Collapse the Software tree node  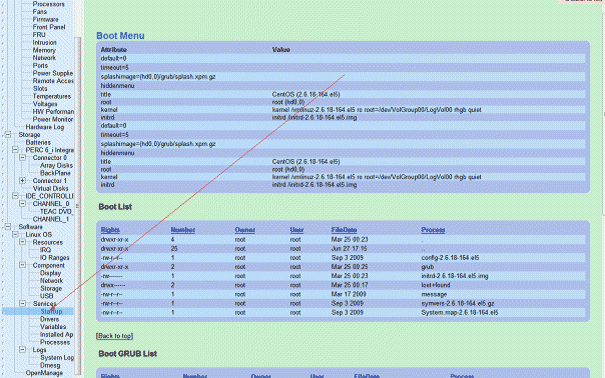(x=8, y=227)
